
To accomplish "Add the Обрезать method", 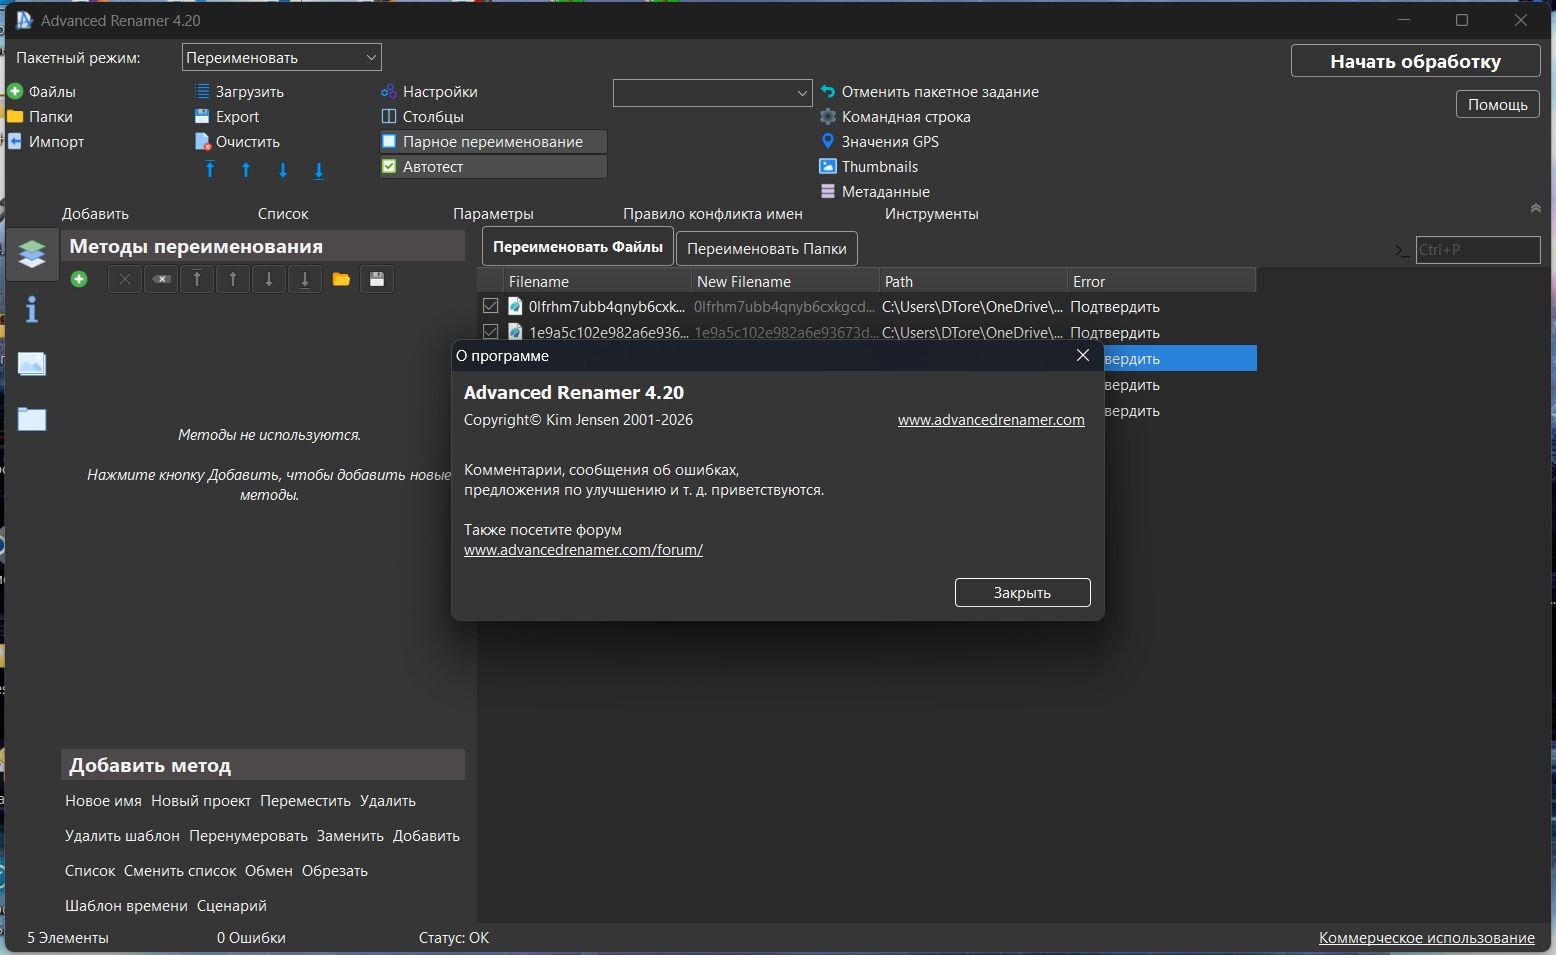I will pos(335,871).
